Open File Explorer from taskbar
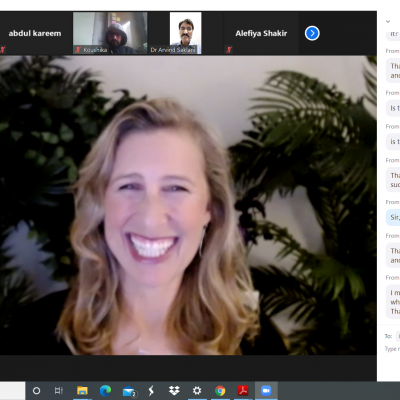Viewport: 400px width, 400px height. click(x=82, y=390)
